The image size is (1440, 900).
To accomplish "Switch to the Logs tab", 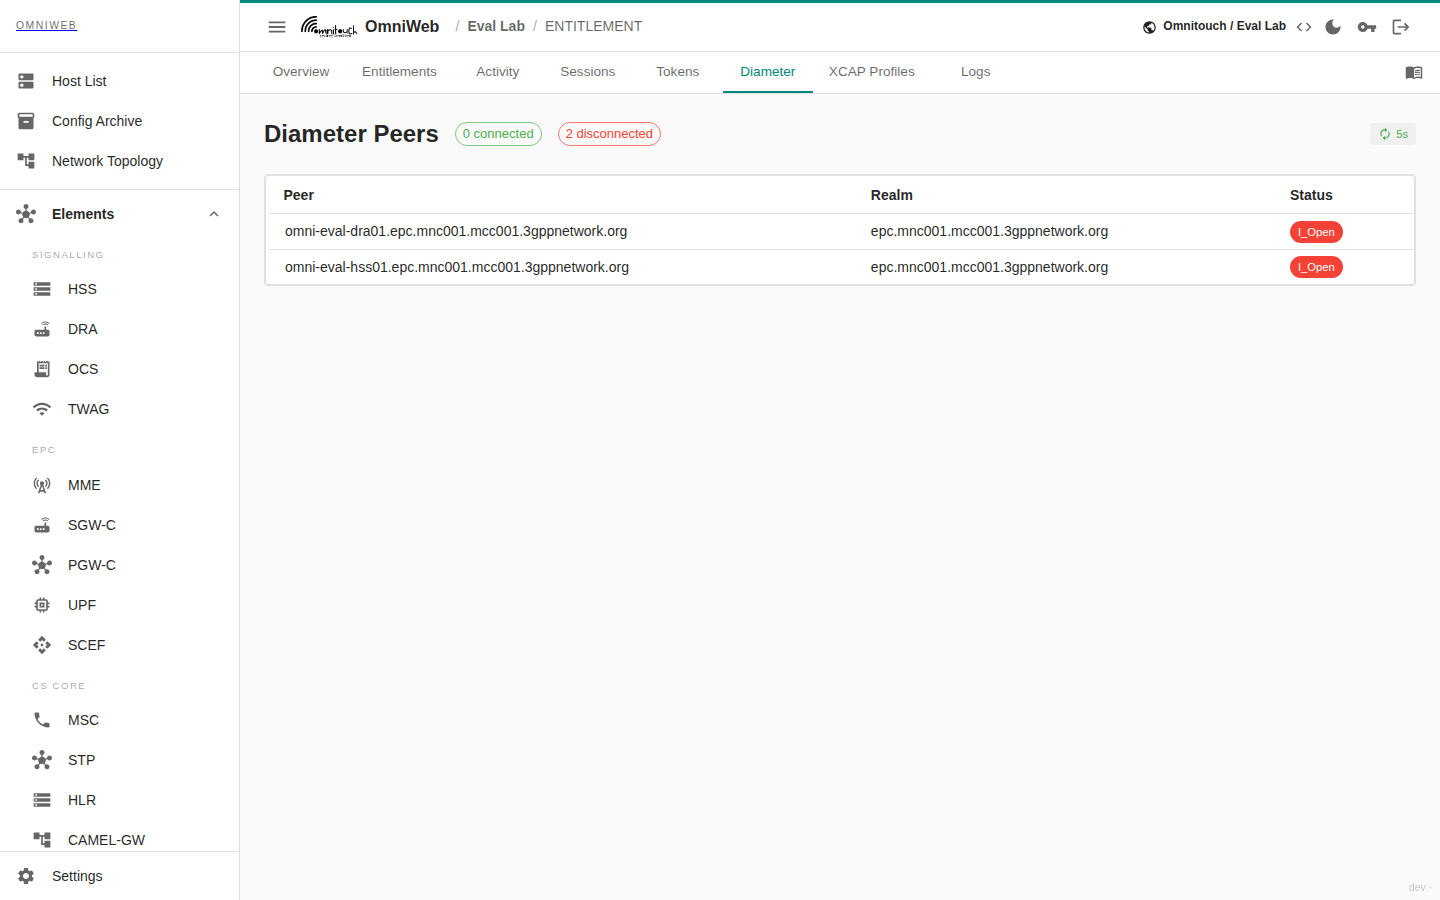I will click(x=976, y=72).
